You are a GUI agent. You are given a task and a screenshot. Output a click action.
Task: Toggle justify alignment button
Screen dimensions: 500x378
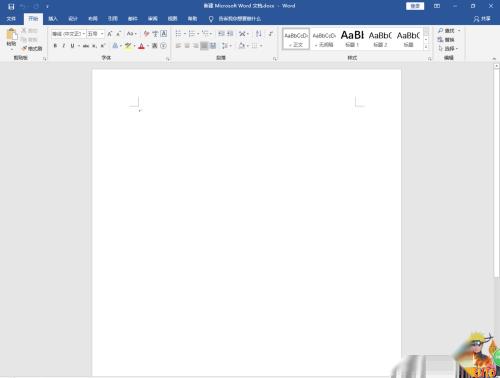click(x=204, y=46)
